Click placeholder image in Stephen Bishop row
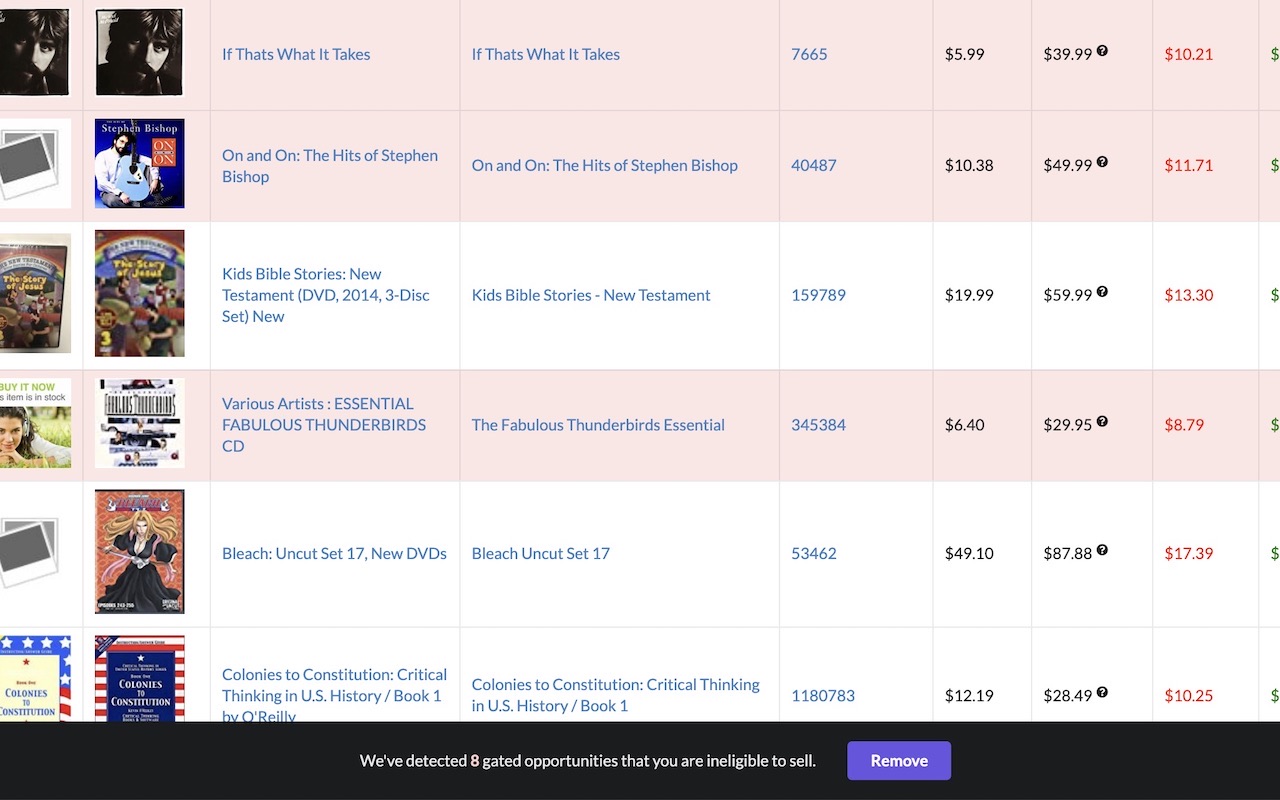This screenshot has width=1280, height=800. click(x=30, y=164)
